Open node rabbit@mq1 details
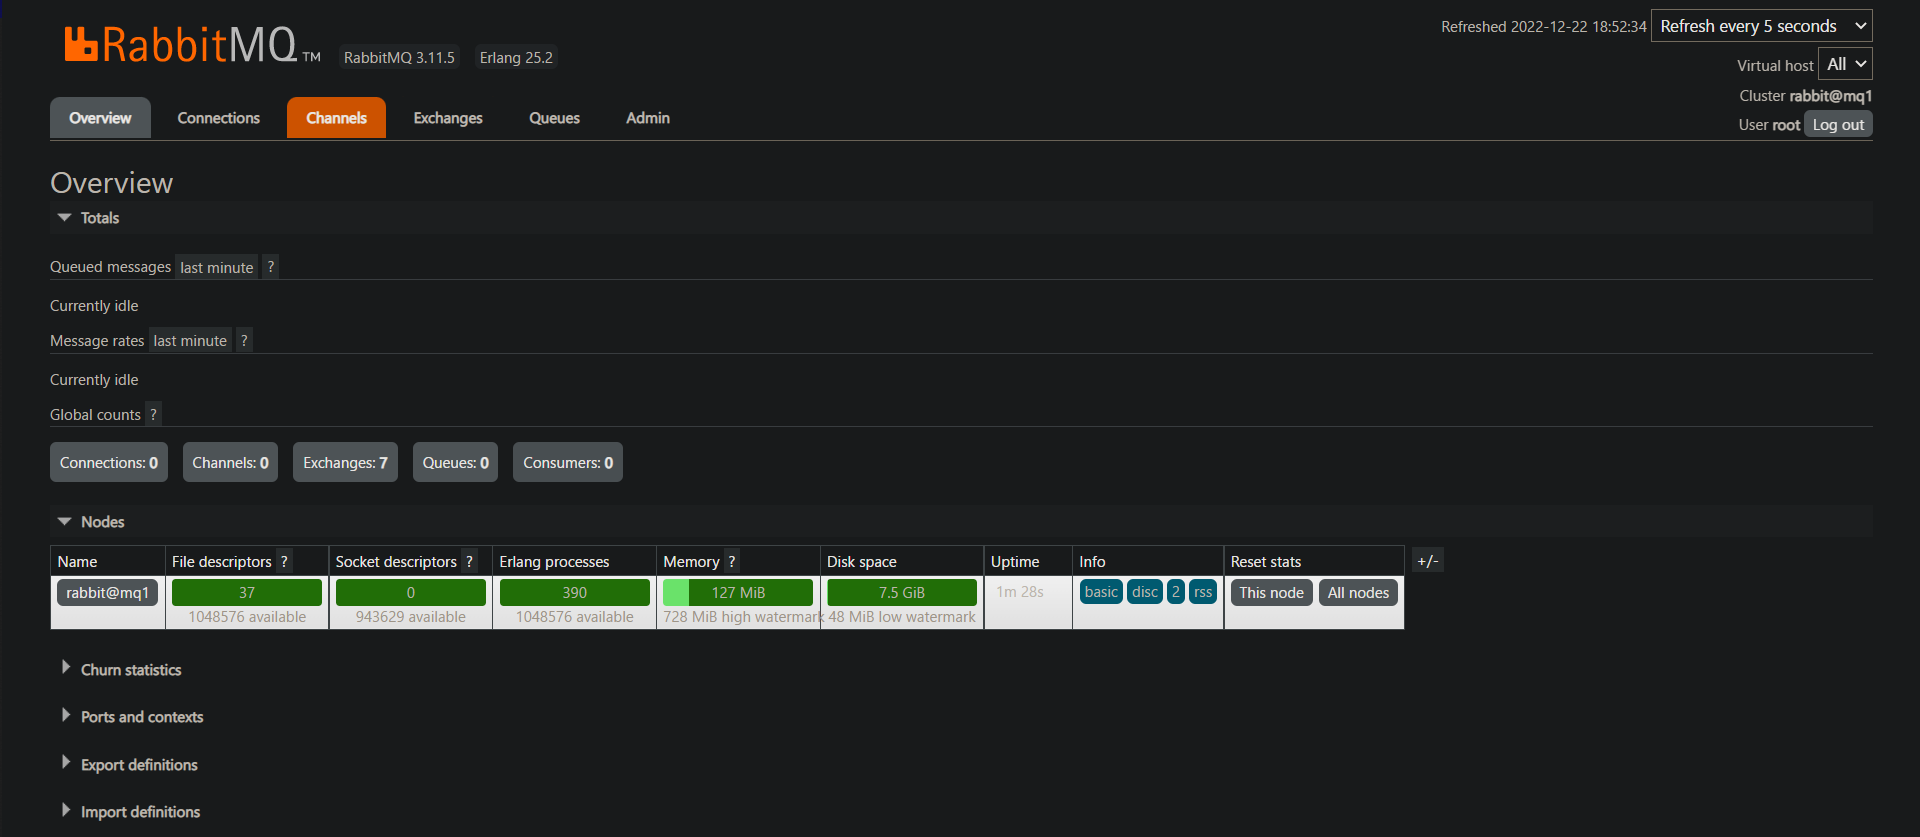 point(107,592)
